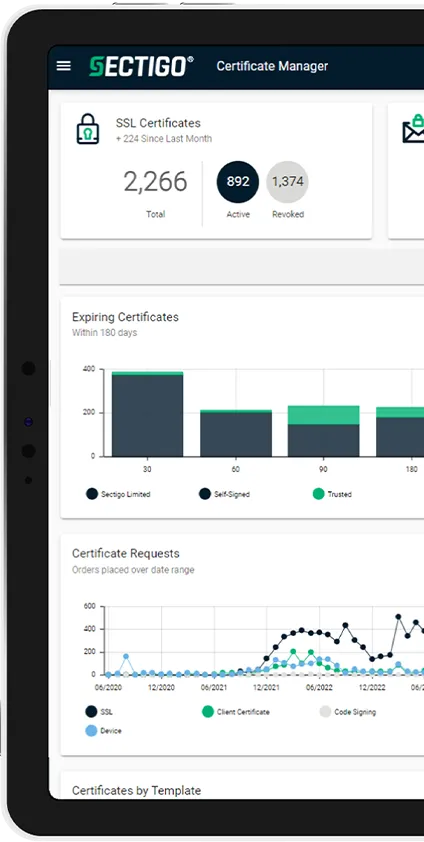Toggle SSL legend in Certificate Requests
The width and height of the screenshot is (424, 842).
99,712
